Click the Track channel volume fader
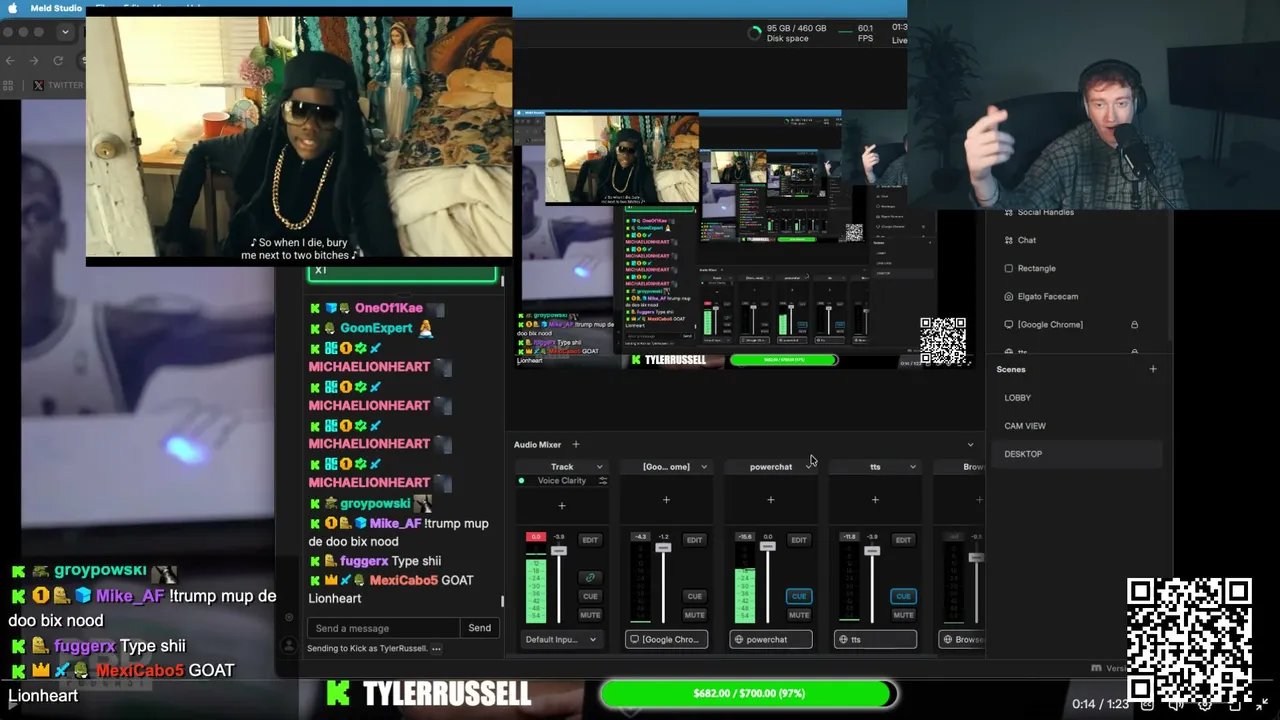The width and height of the screenshot is (1280, 720). (559, 551)
